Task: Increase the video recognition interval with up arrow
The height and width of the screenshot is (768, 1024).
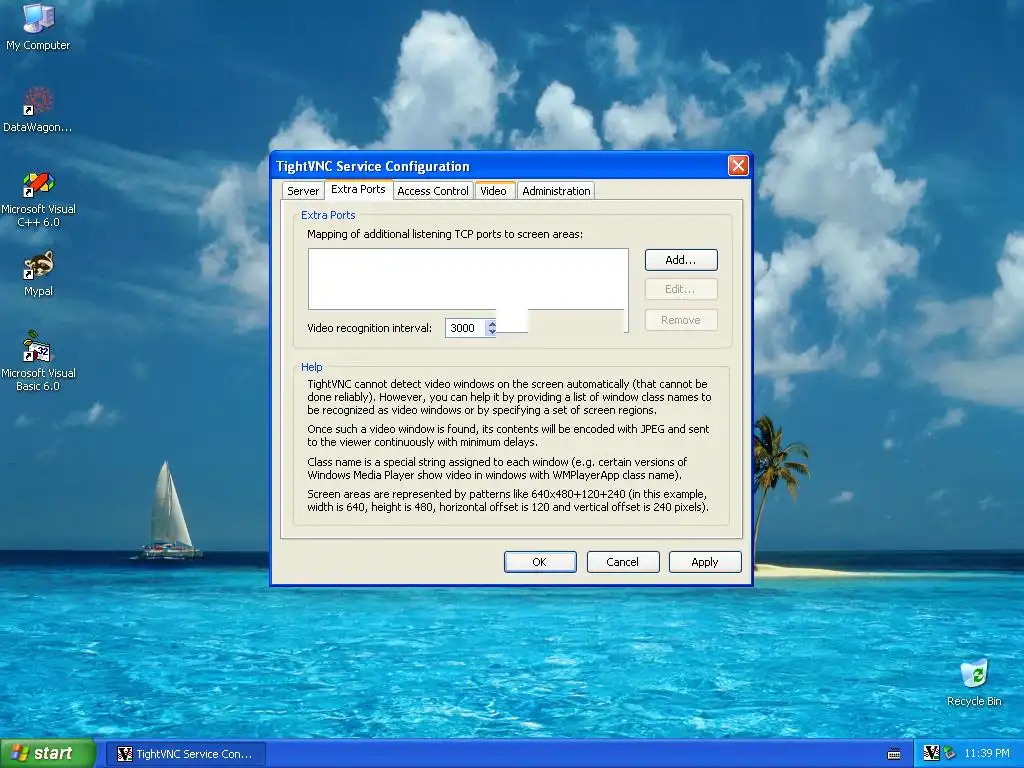Action: point(492,323)
